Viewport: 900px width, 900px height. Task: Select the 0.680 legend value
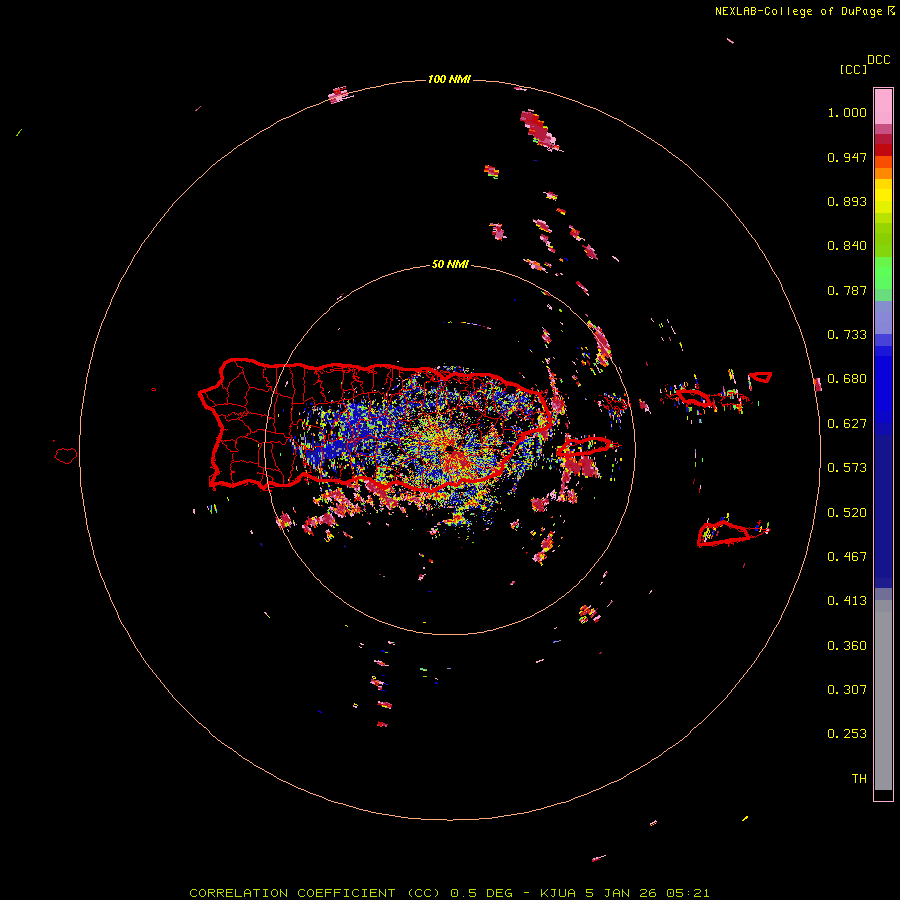[847, 379]
